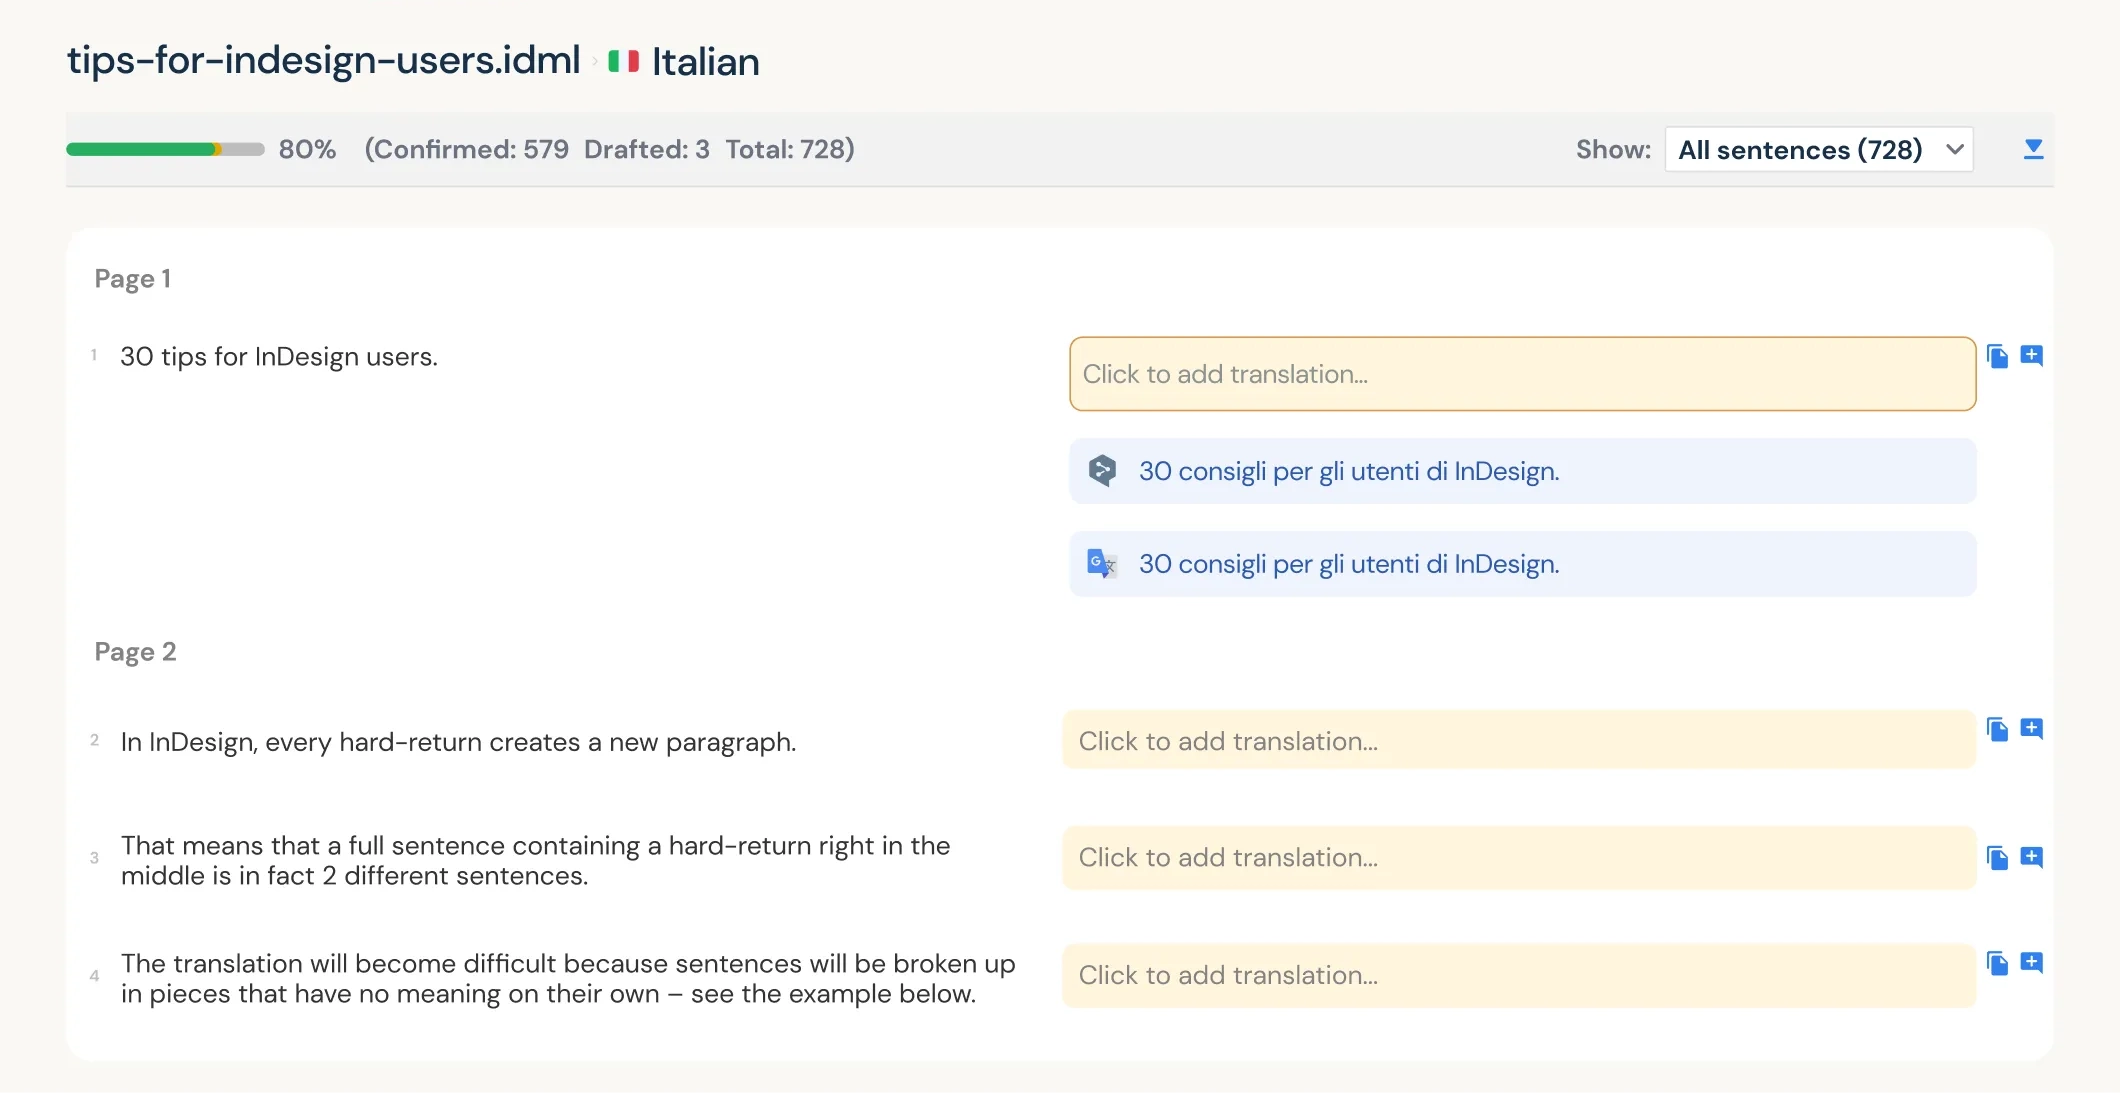Screen dimensions: 2120x1093
Task: Click the 'Confirmed: 579' count
Action: 469,149
